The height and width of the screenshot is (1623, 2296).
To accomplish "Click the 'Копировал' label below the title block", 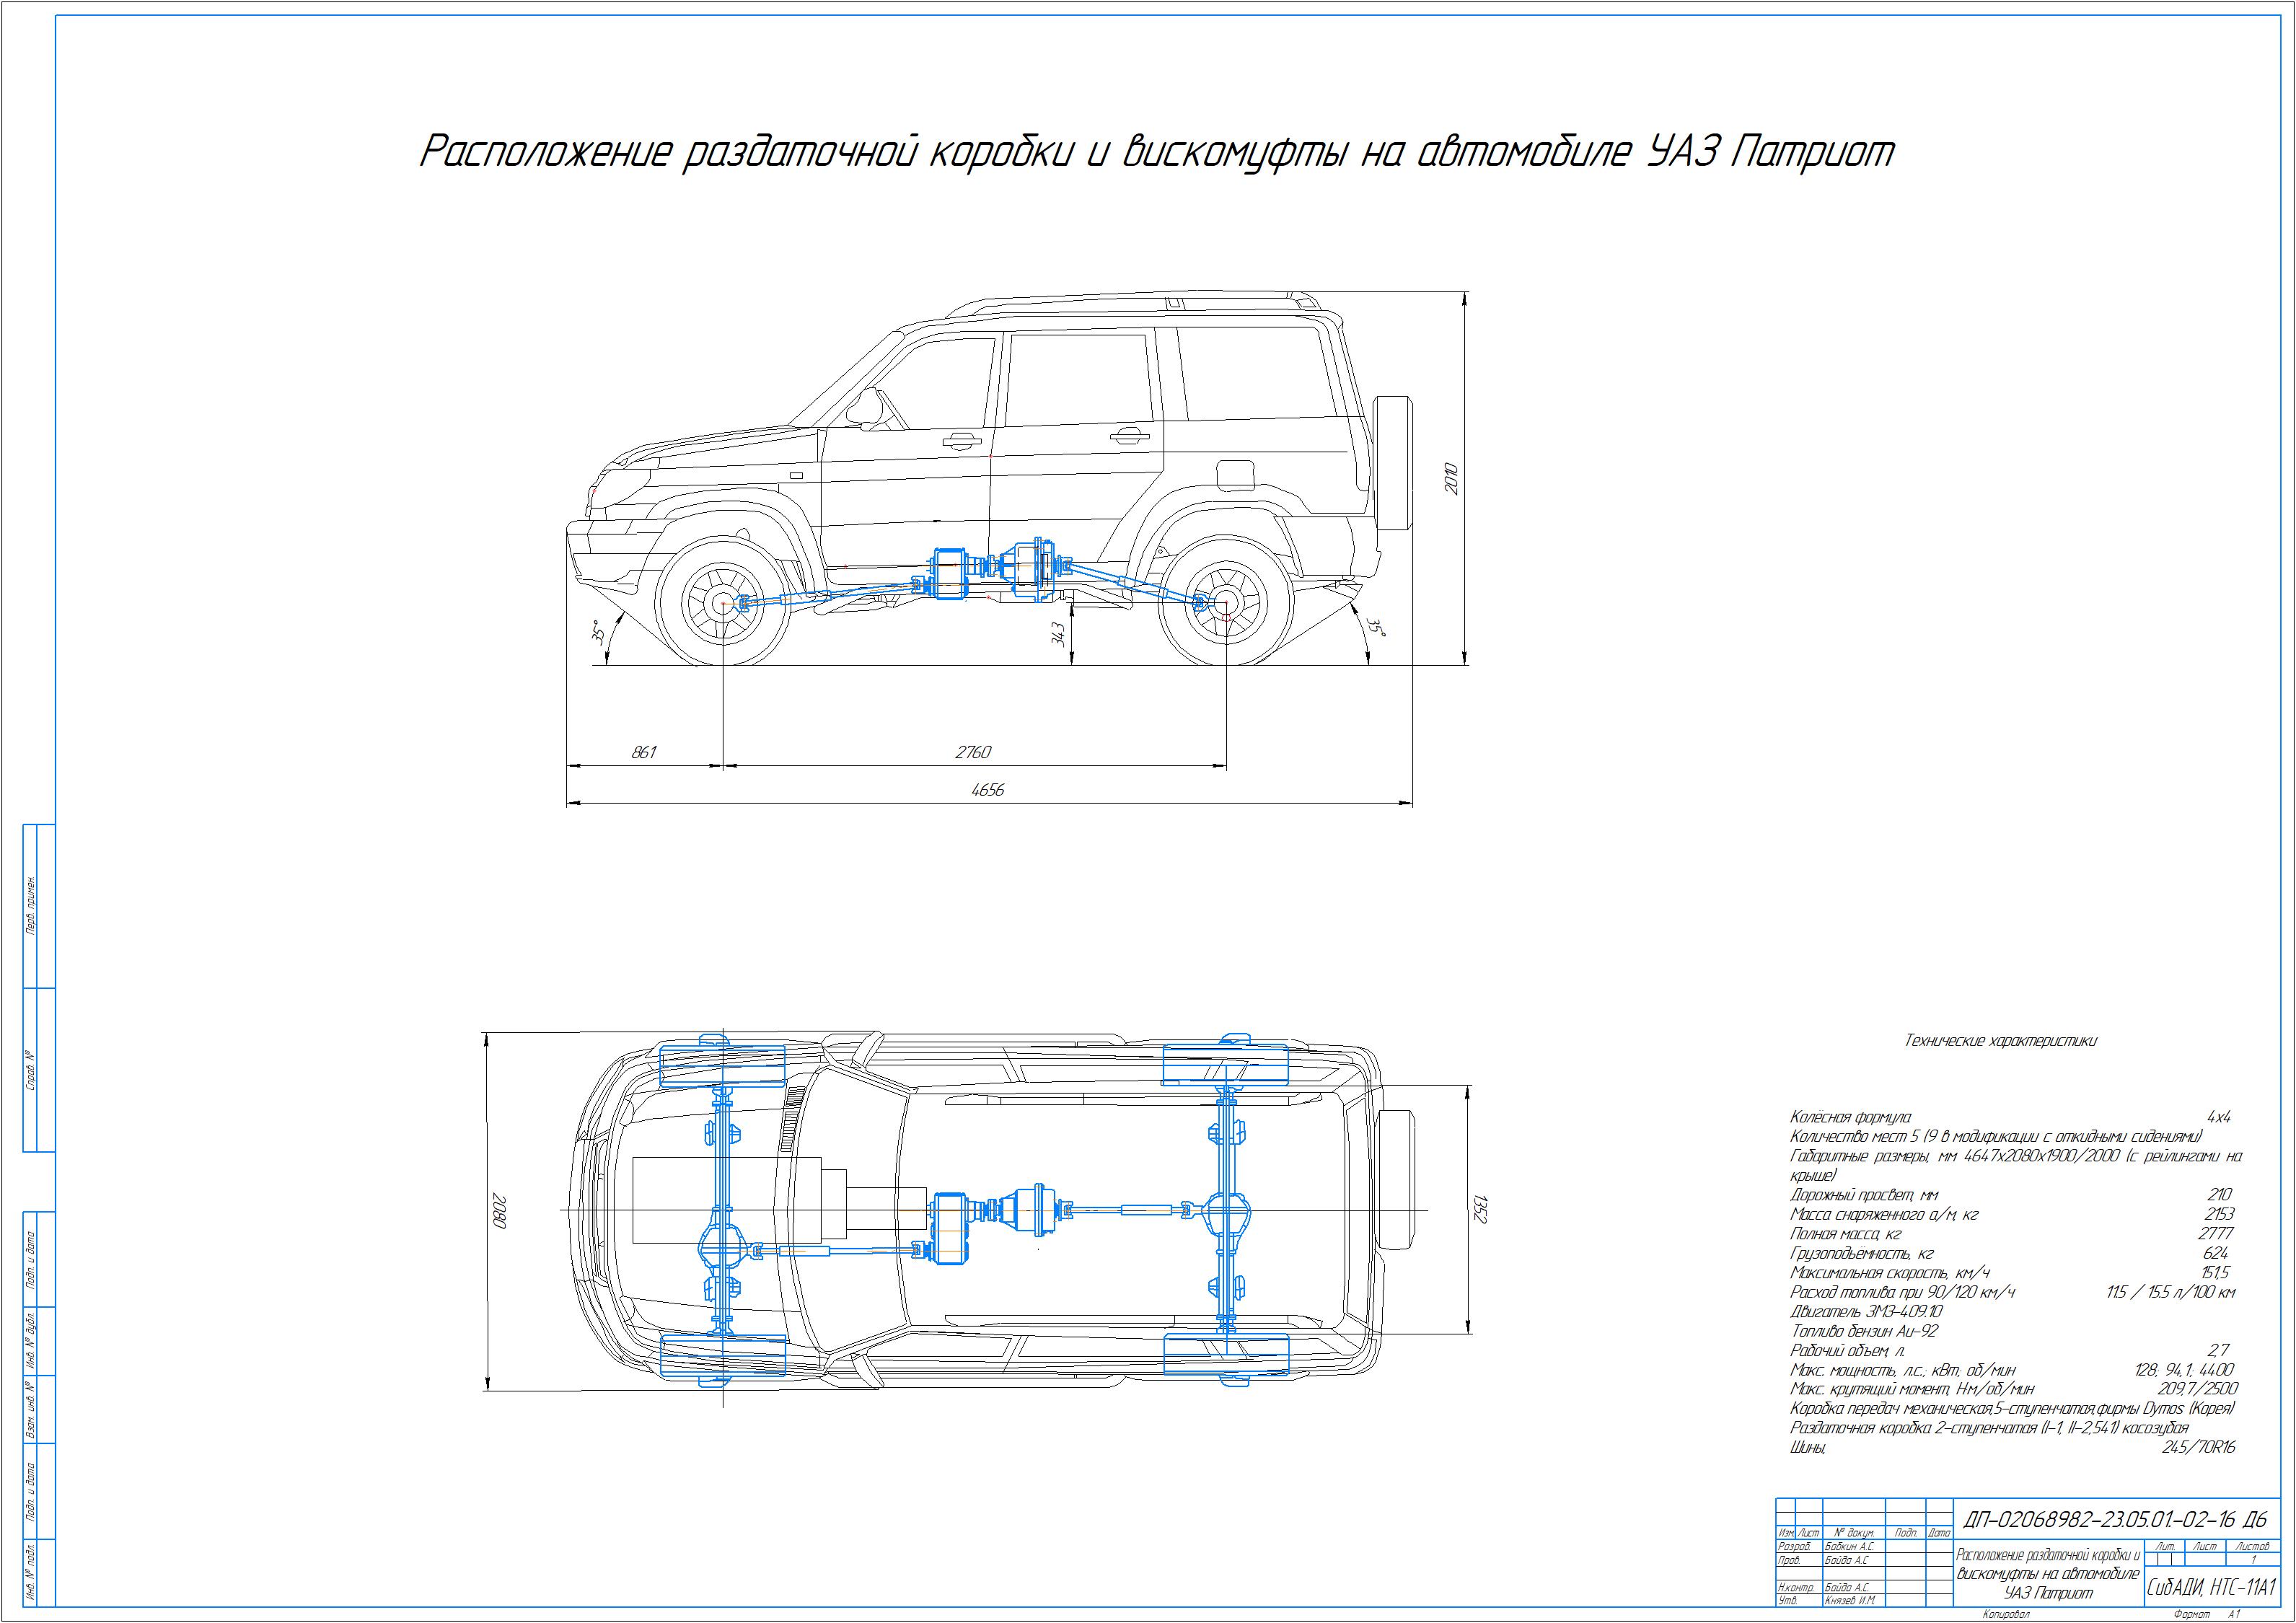I will pyautogui.click(x=2006, y=1614).
